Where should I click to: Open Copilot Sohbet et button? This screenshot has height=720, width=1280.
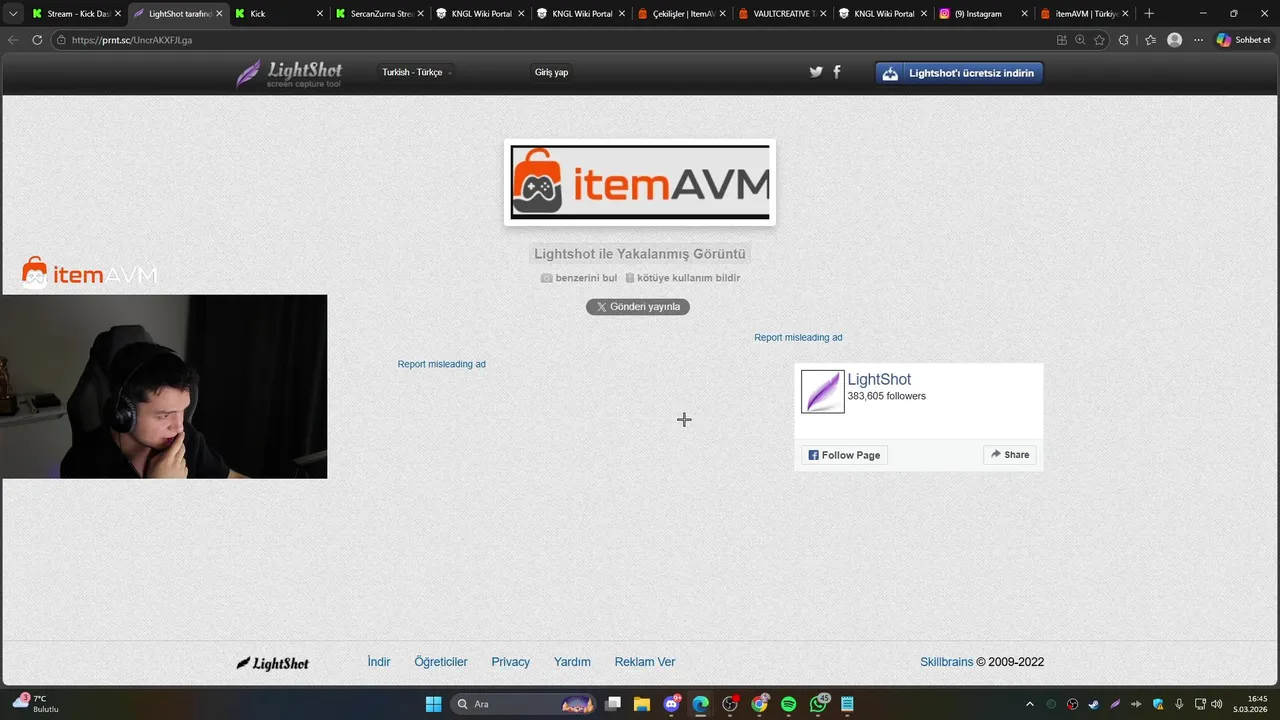coord(1244,40)
